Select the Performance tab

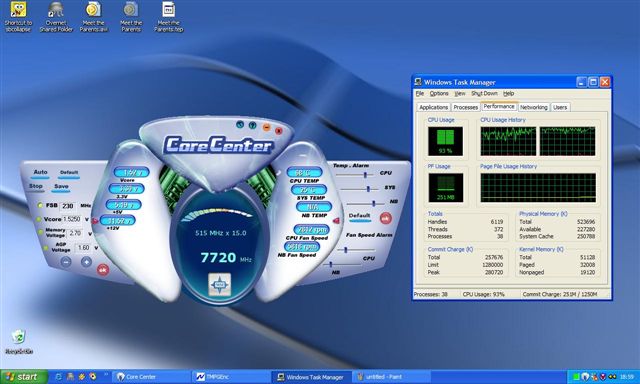point(499,106)
